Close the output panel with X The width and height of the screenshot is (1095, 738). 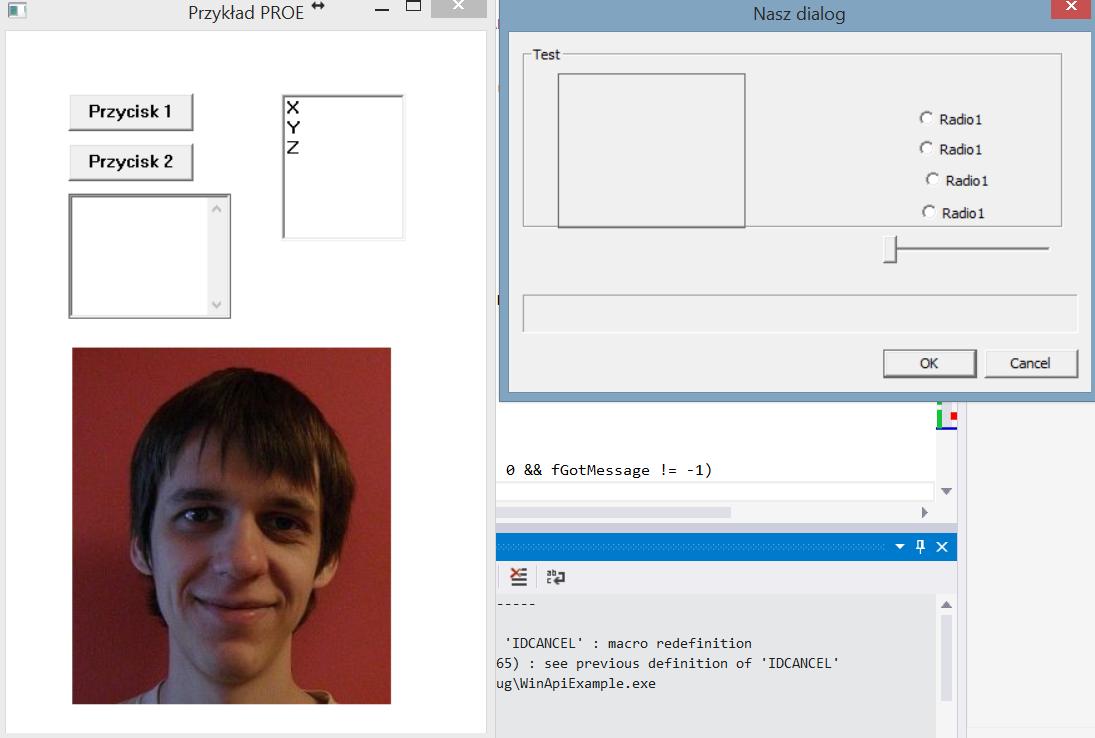pos(942,547)
